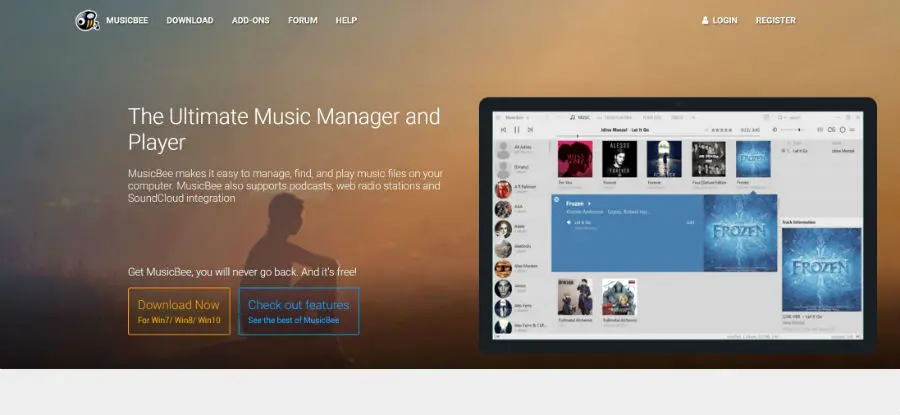Open the FORUM navigation link
This screenshot has width=900, height=415.
point(302,20)
